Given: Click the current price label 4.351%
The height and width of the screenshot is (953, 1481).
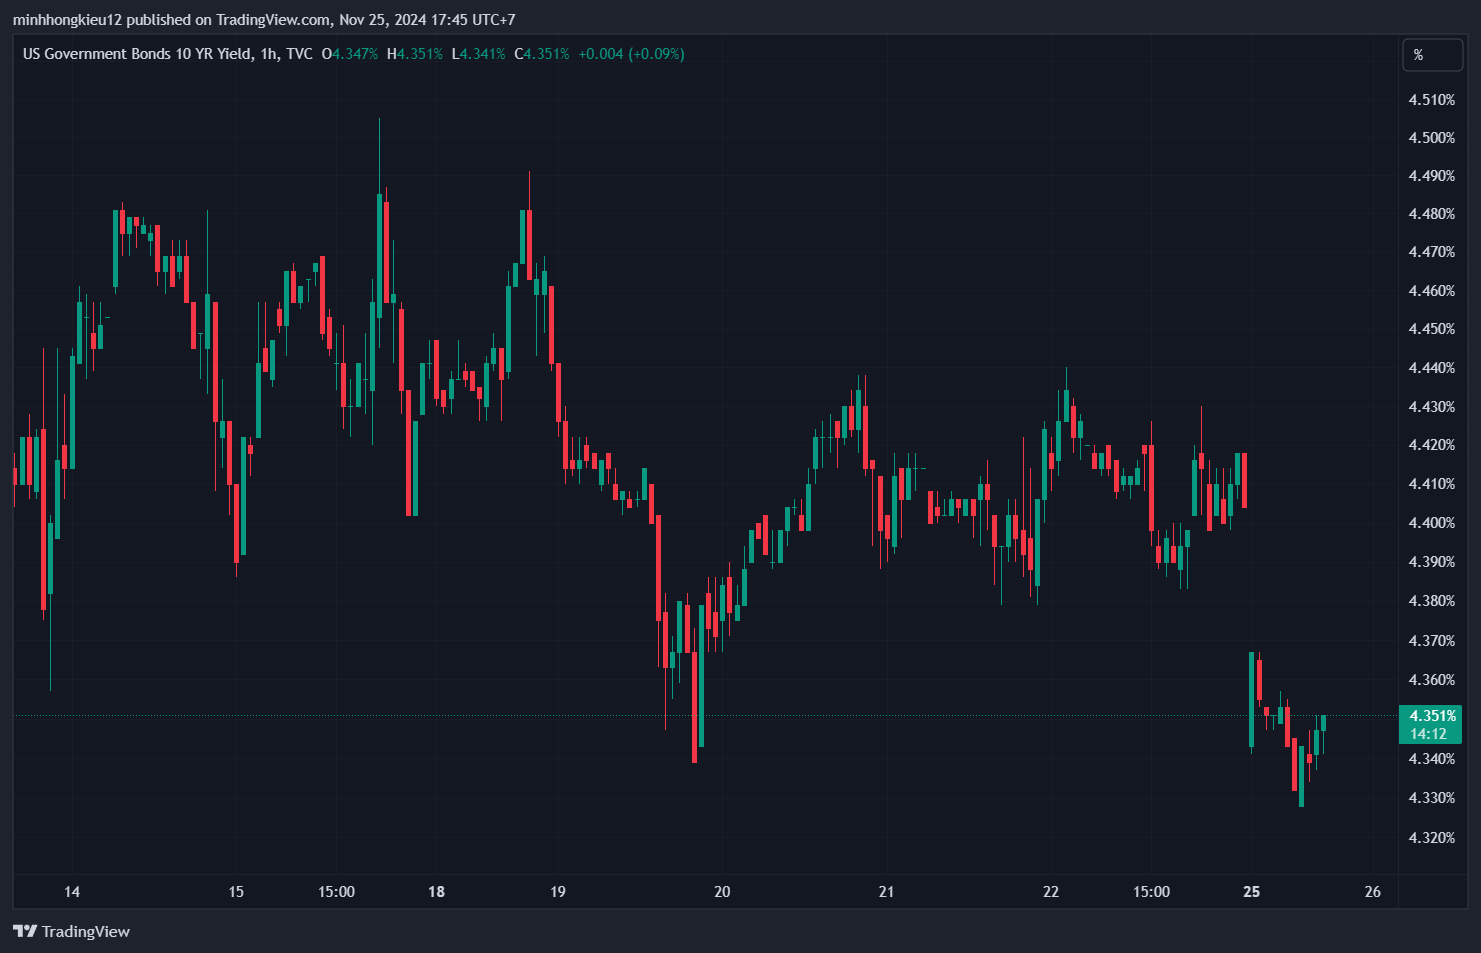Looking at the screenshot, I should tap(1432, 716).
